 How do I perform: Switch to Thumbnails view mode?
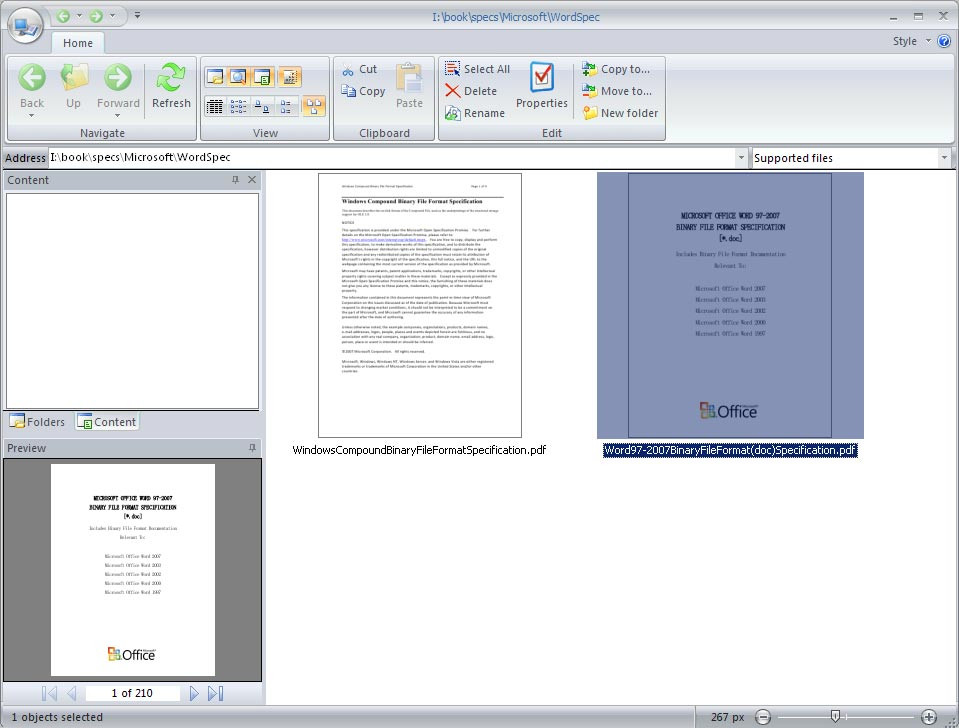point(313,106)
